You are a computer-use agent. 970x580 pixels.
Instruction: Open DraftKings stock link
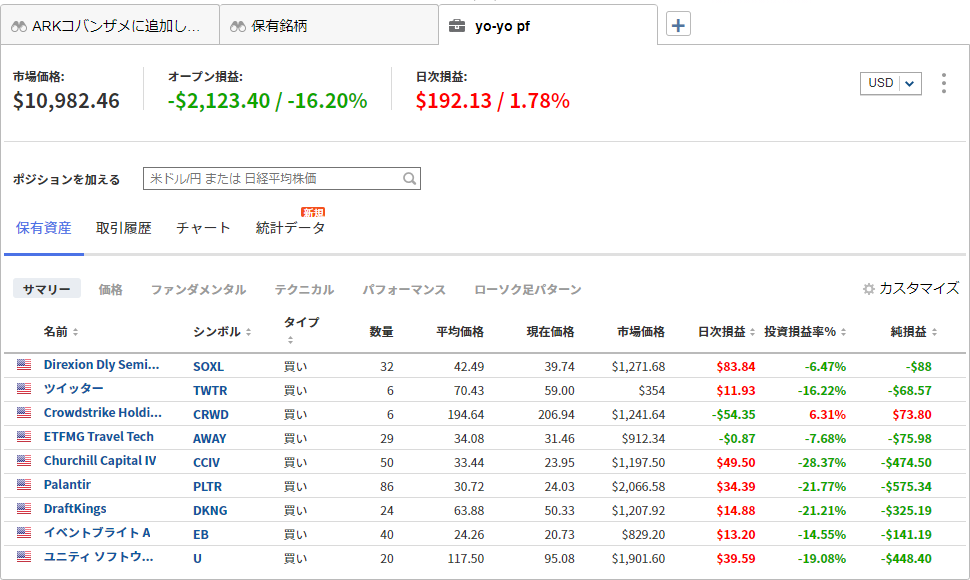[75, 509]
